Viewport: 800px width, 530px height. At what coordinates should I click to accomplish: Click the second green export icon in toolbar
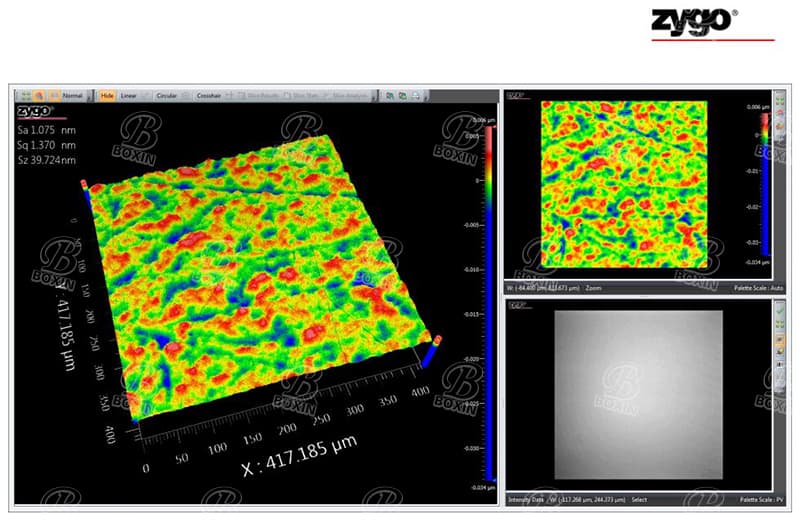coord(403,95)
